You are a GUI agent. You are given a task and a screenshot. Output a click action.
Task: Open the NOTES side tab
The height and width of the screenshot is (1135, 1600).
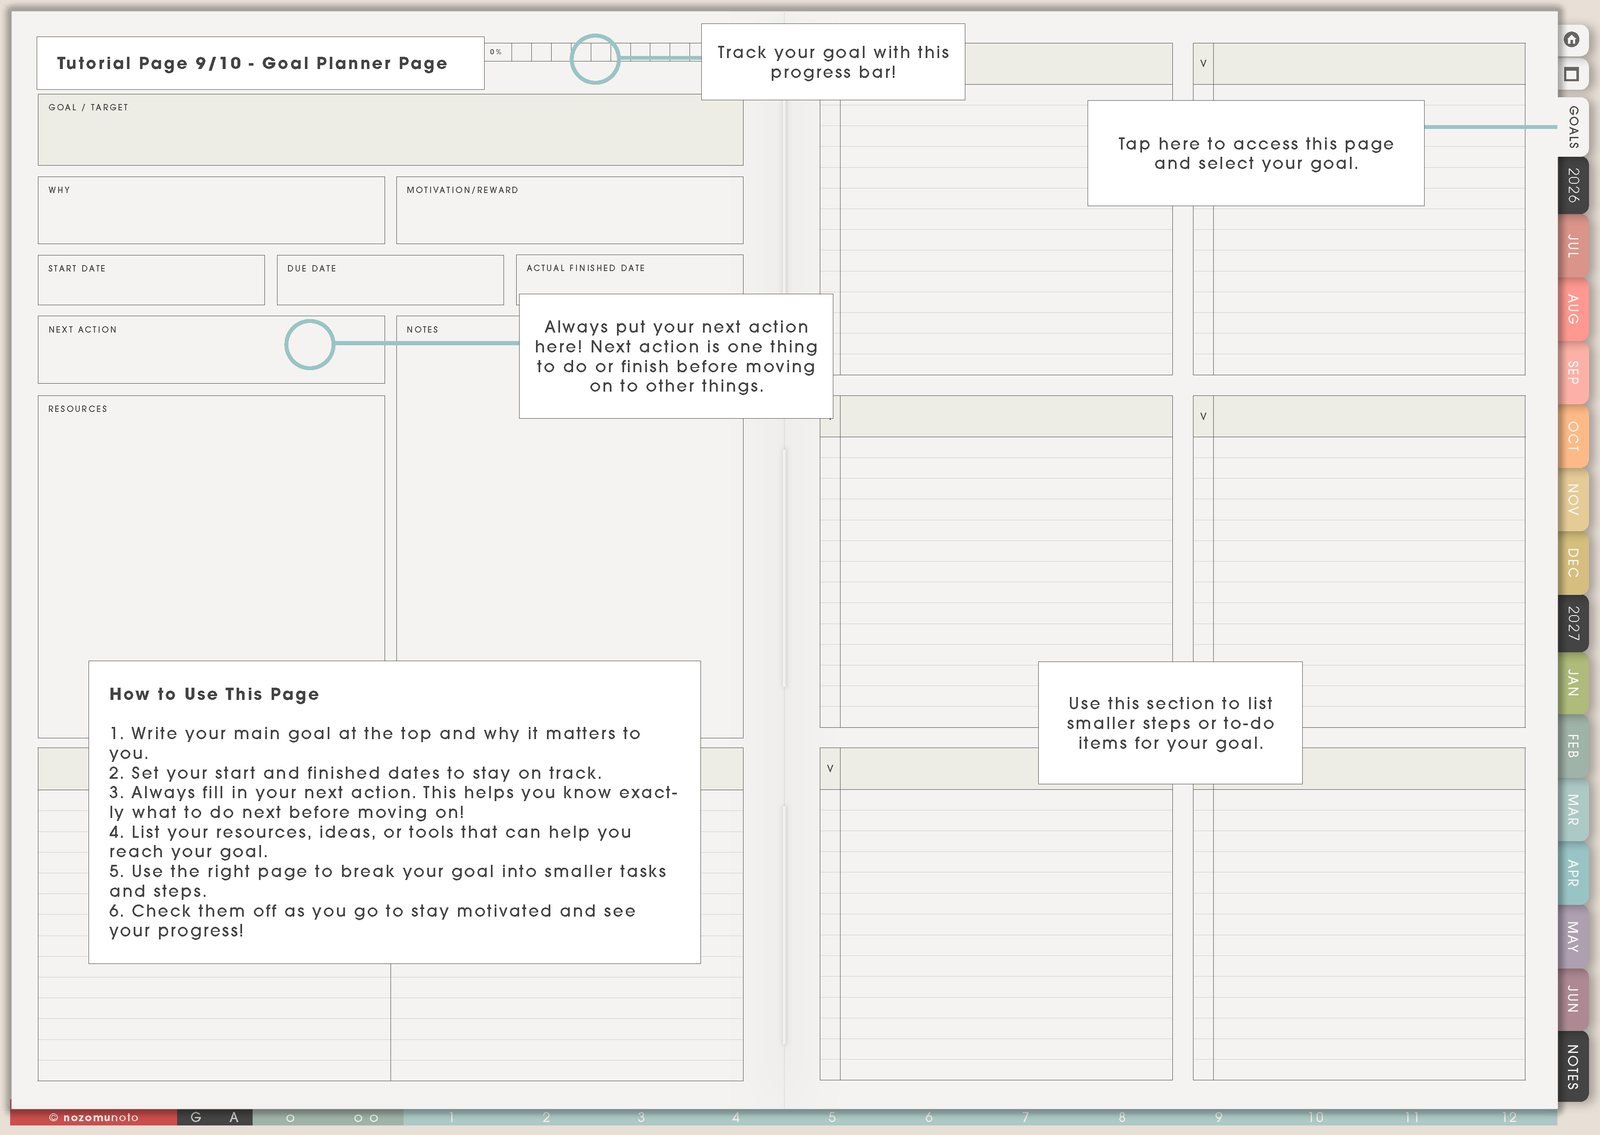point(1573,1066)
